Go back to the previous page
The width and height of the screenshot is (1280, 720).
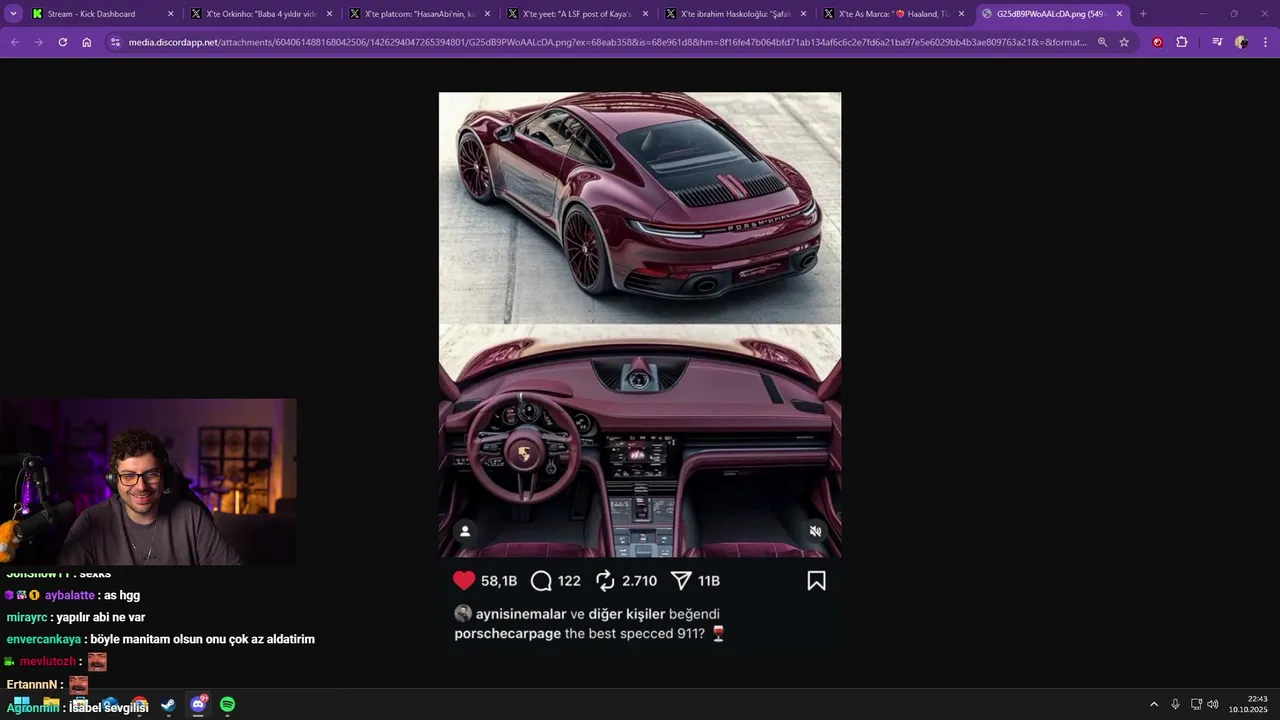coord(15,42)
